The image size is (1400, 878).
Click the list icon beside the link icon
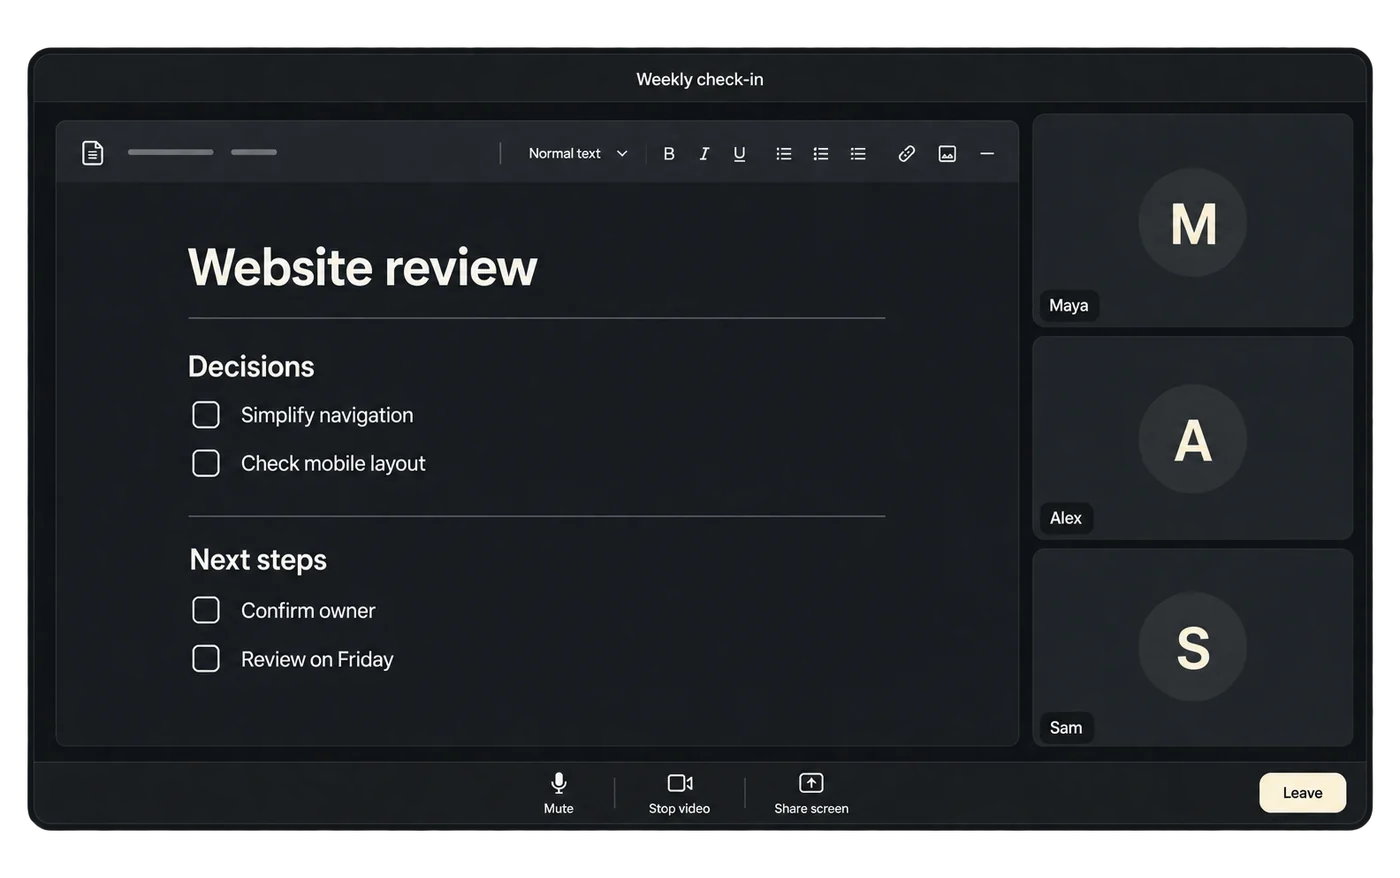click(x=858, y=154)
